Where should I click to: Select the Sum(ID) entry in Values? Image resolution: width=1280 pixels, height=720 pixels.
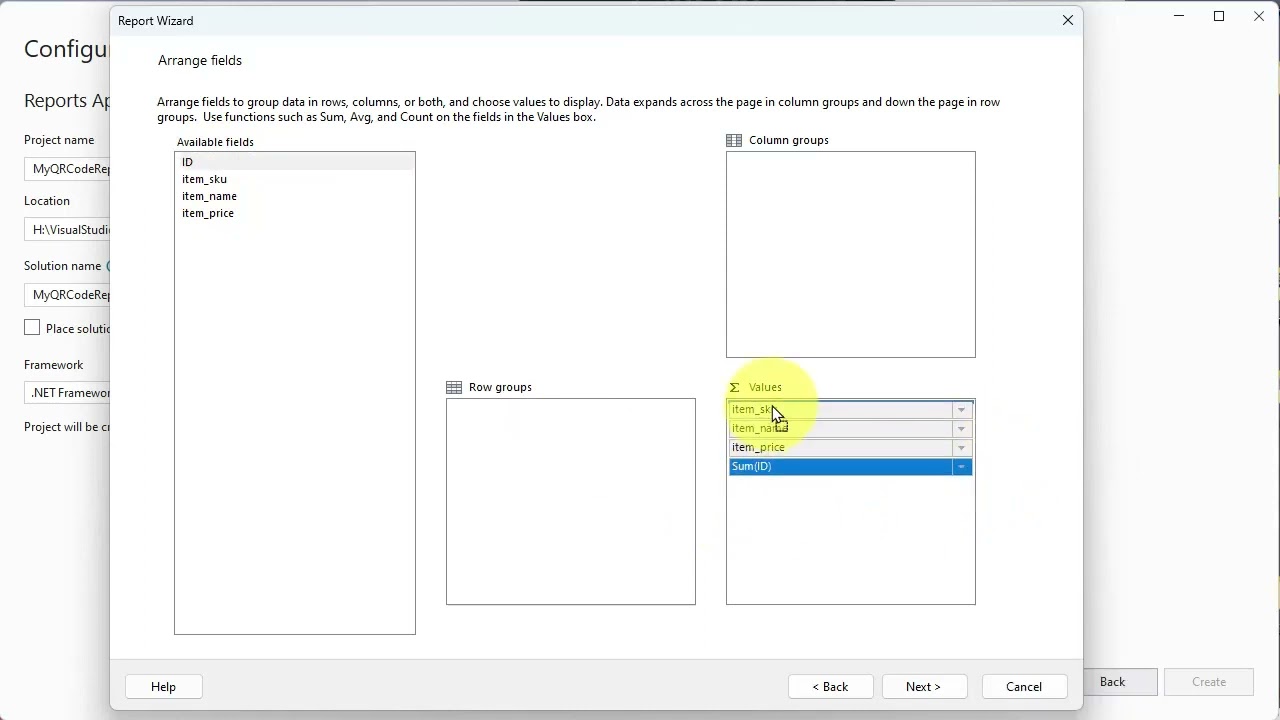click(840, 467)
